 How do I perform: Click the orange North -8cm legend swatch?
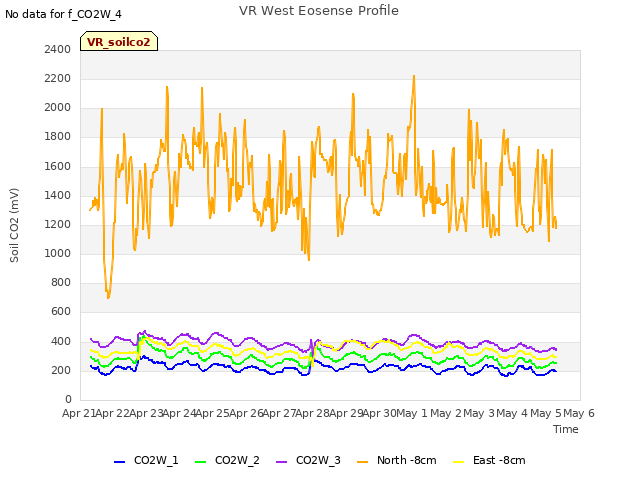[362, 462]
